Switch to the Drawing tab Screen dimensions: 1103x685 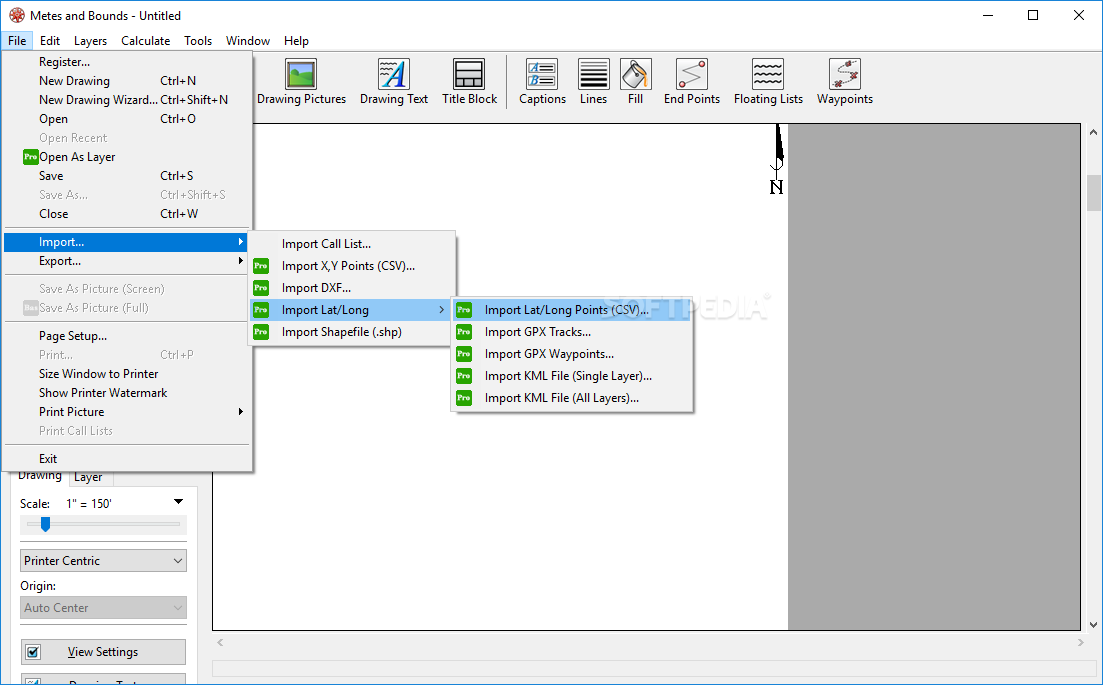(39, 476)
